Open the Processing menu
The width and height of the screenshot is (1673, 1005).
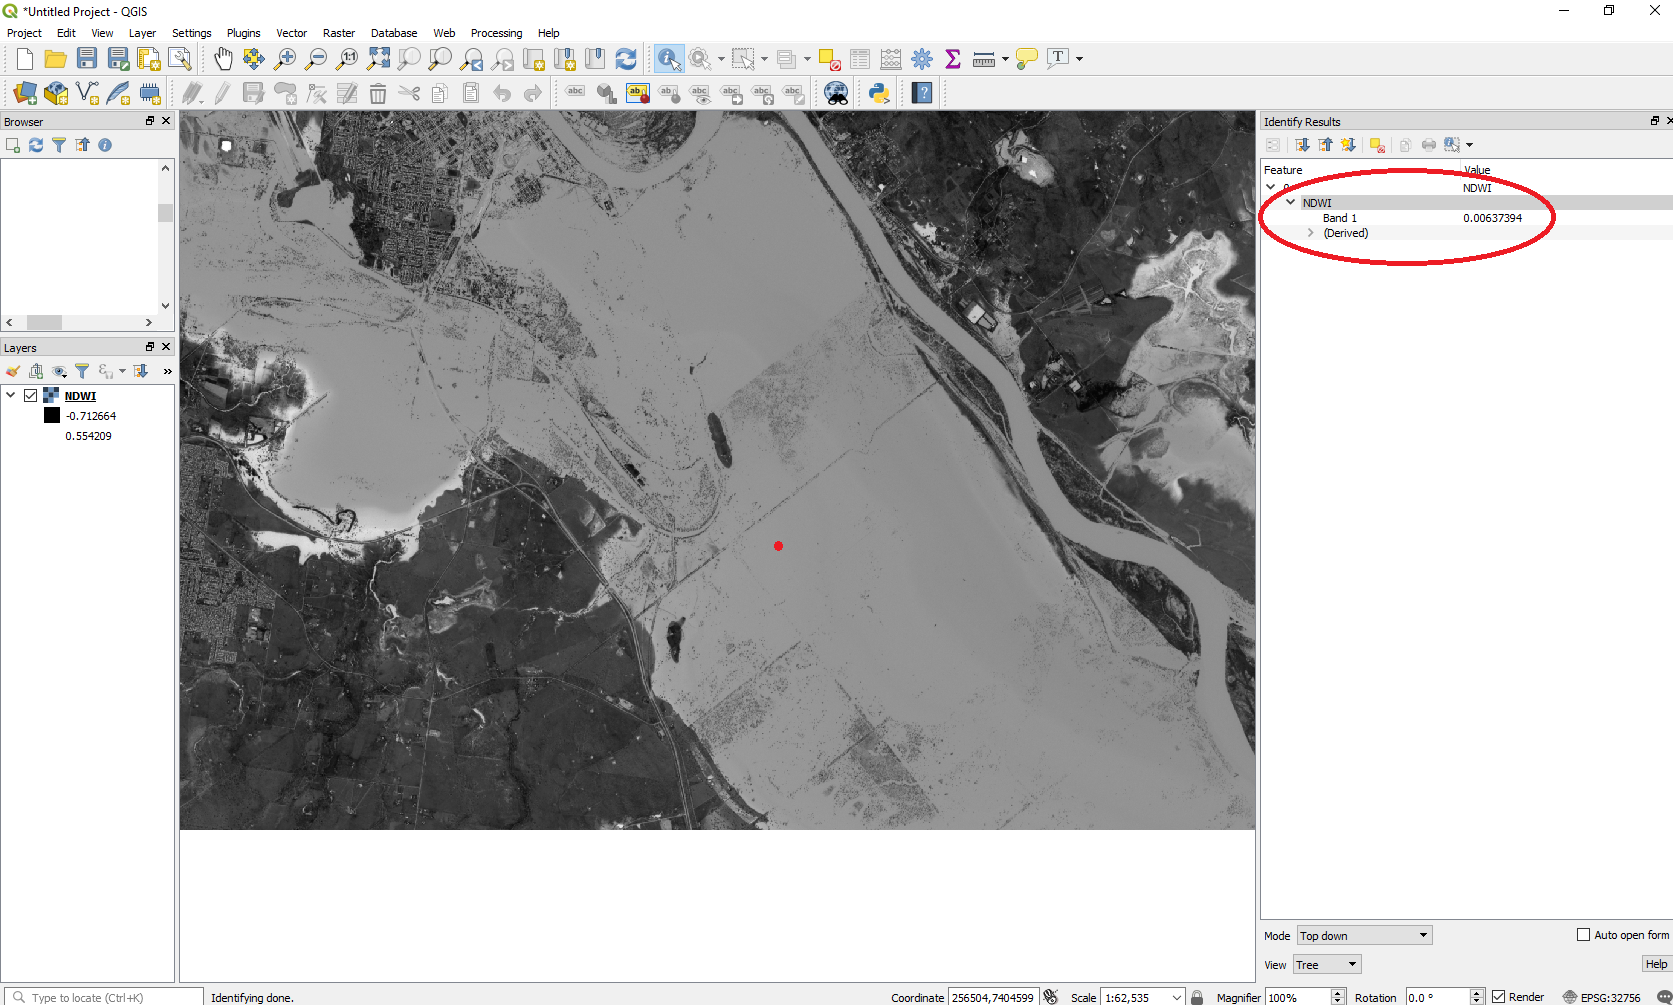click(x=496, y=33)
